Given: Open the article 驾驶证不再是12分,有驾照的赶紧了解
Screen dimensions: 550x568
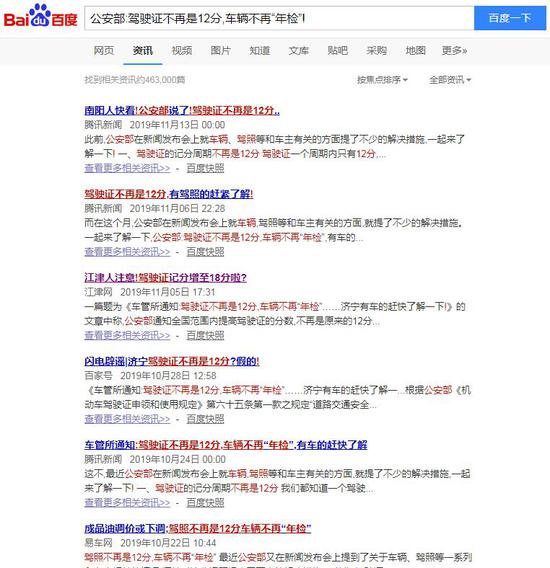Looking at the screenshot, I should pyautogui.click(x=168, y=194).
